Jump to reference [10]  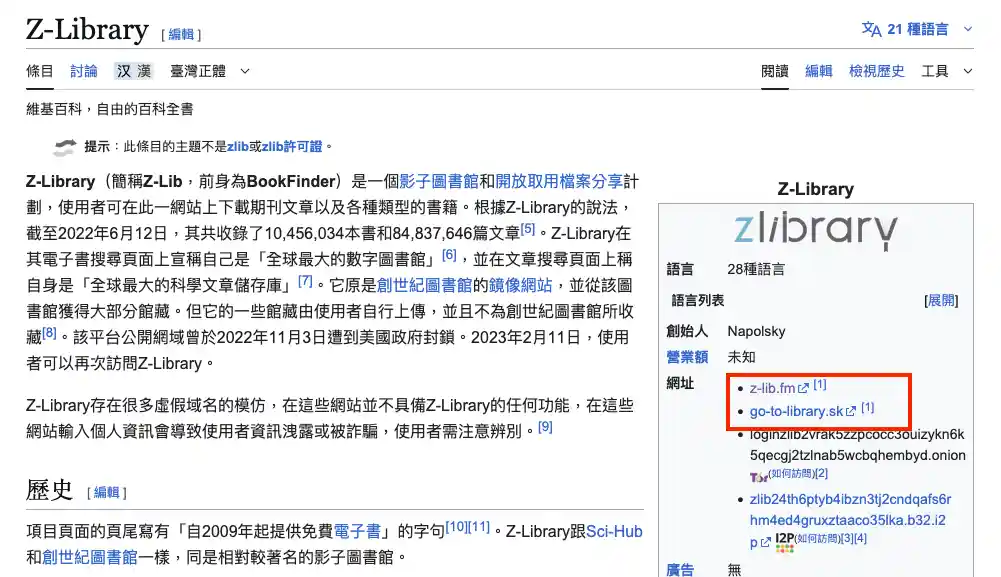[456, 527]
